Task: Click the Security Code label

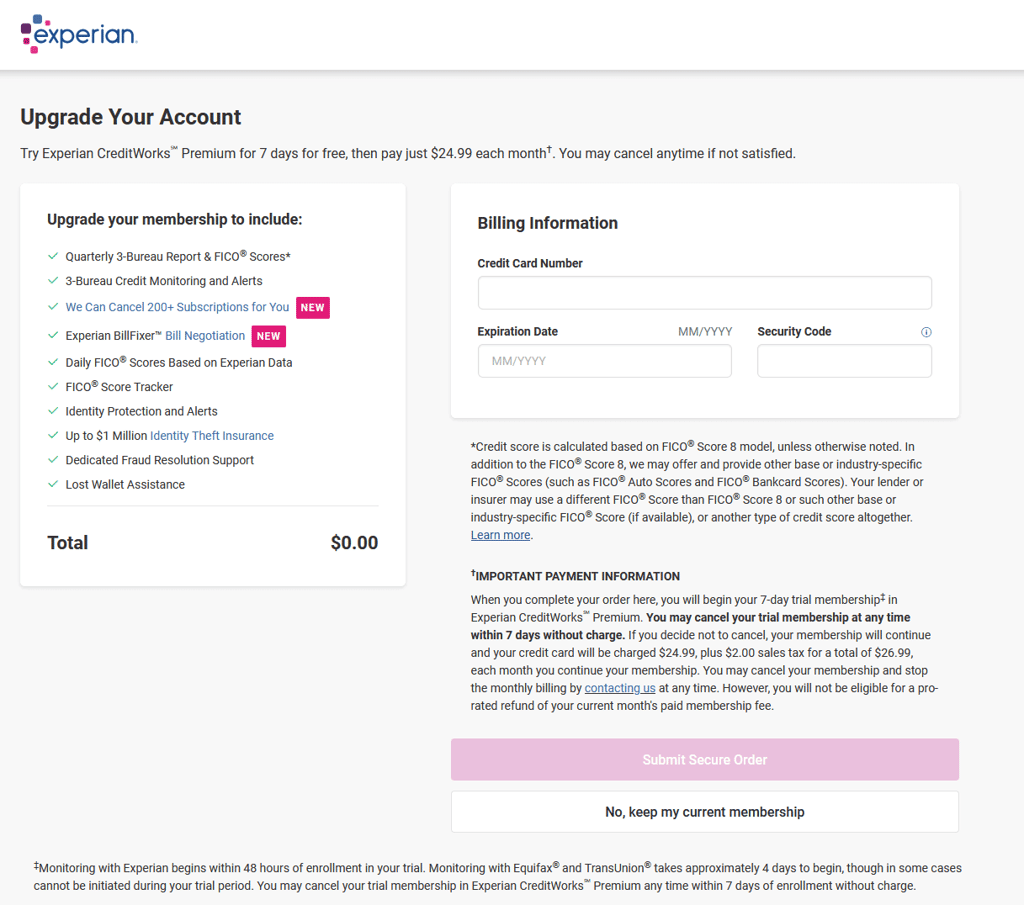Action: [794, 331]
